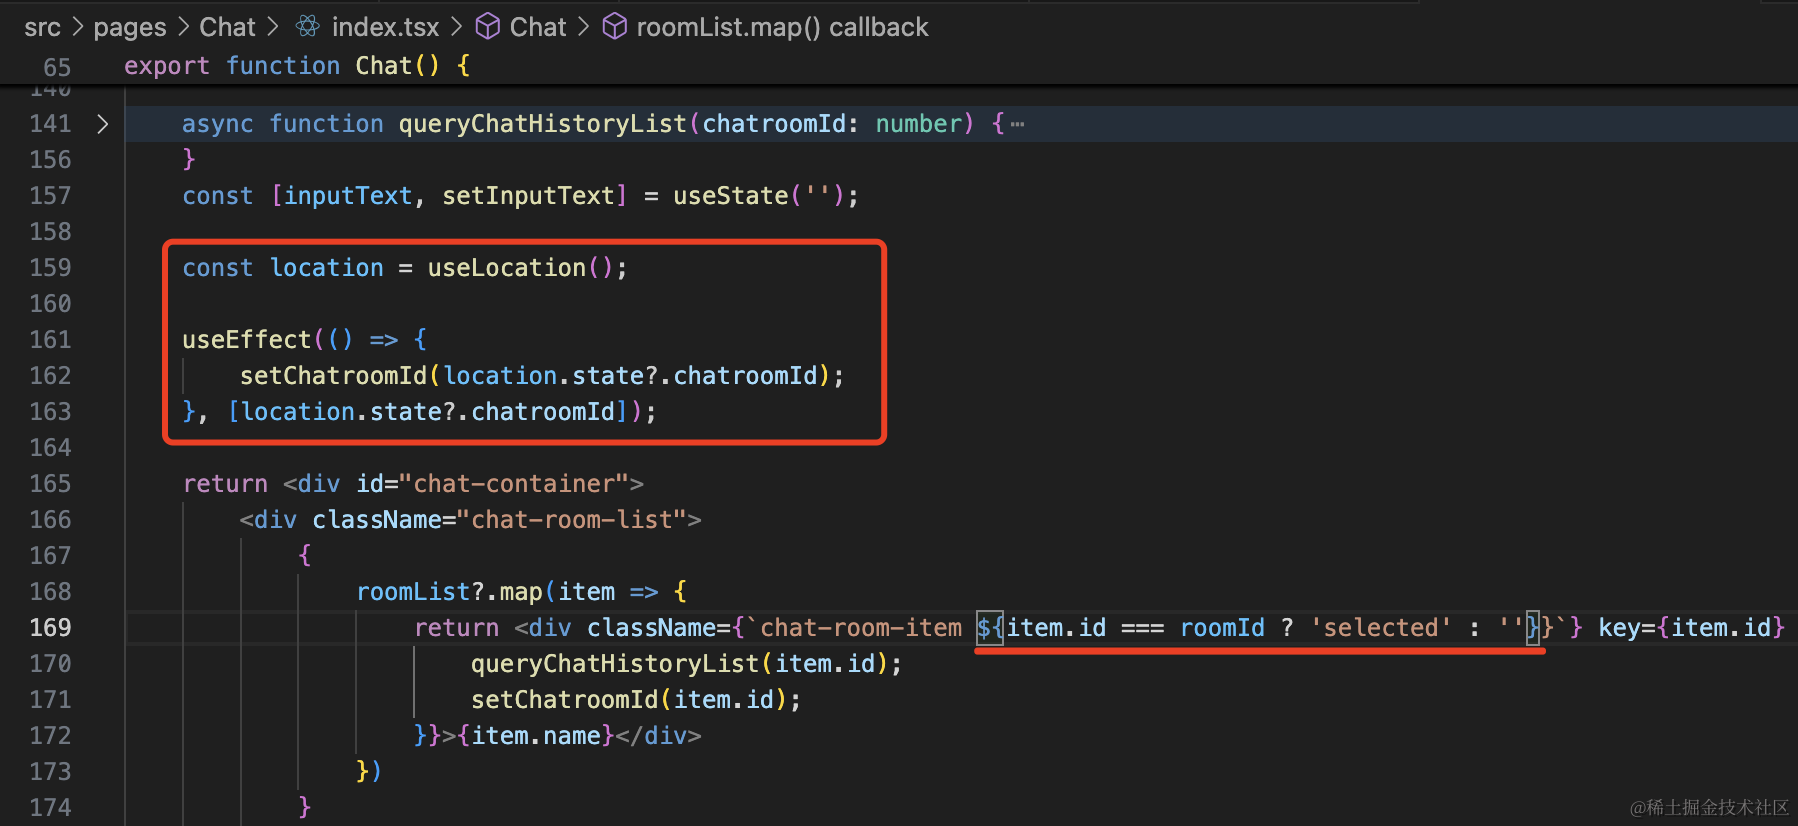1798x826 pixels.
Task: Select the Chat folder breadcrumb after pages
Action: (x=227, y=27)
